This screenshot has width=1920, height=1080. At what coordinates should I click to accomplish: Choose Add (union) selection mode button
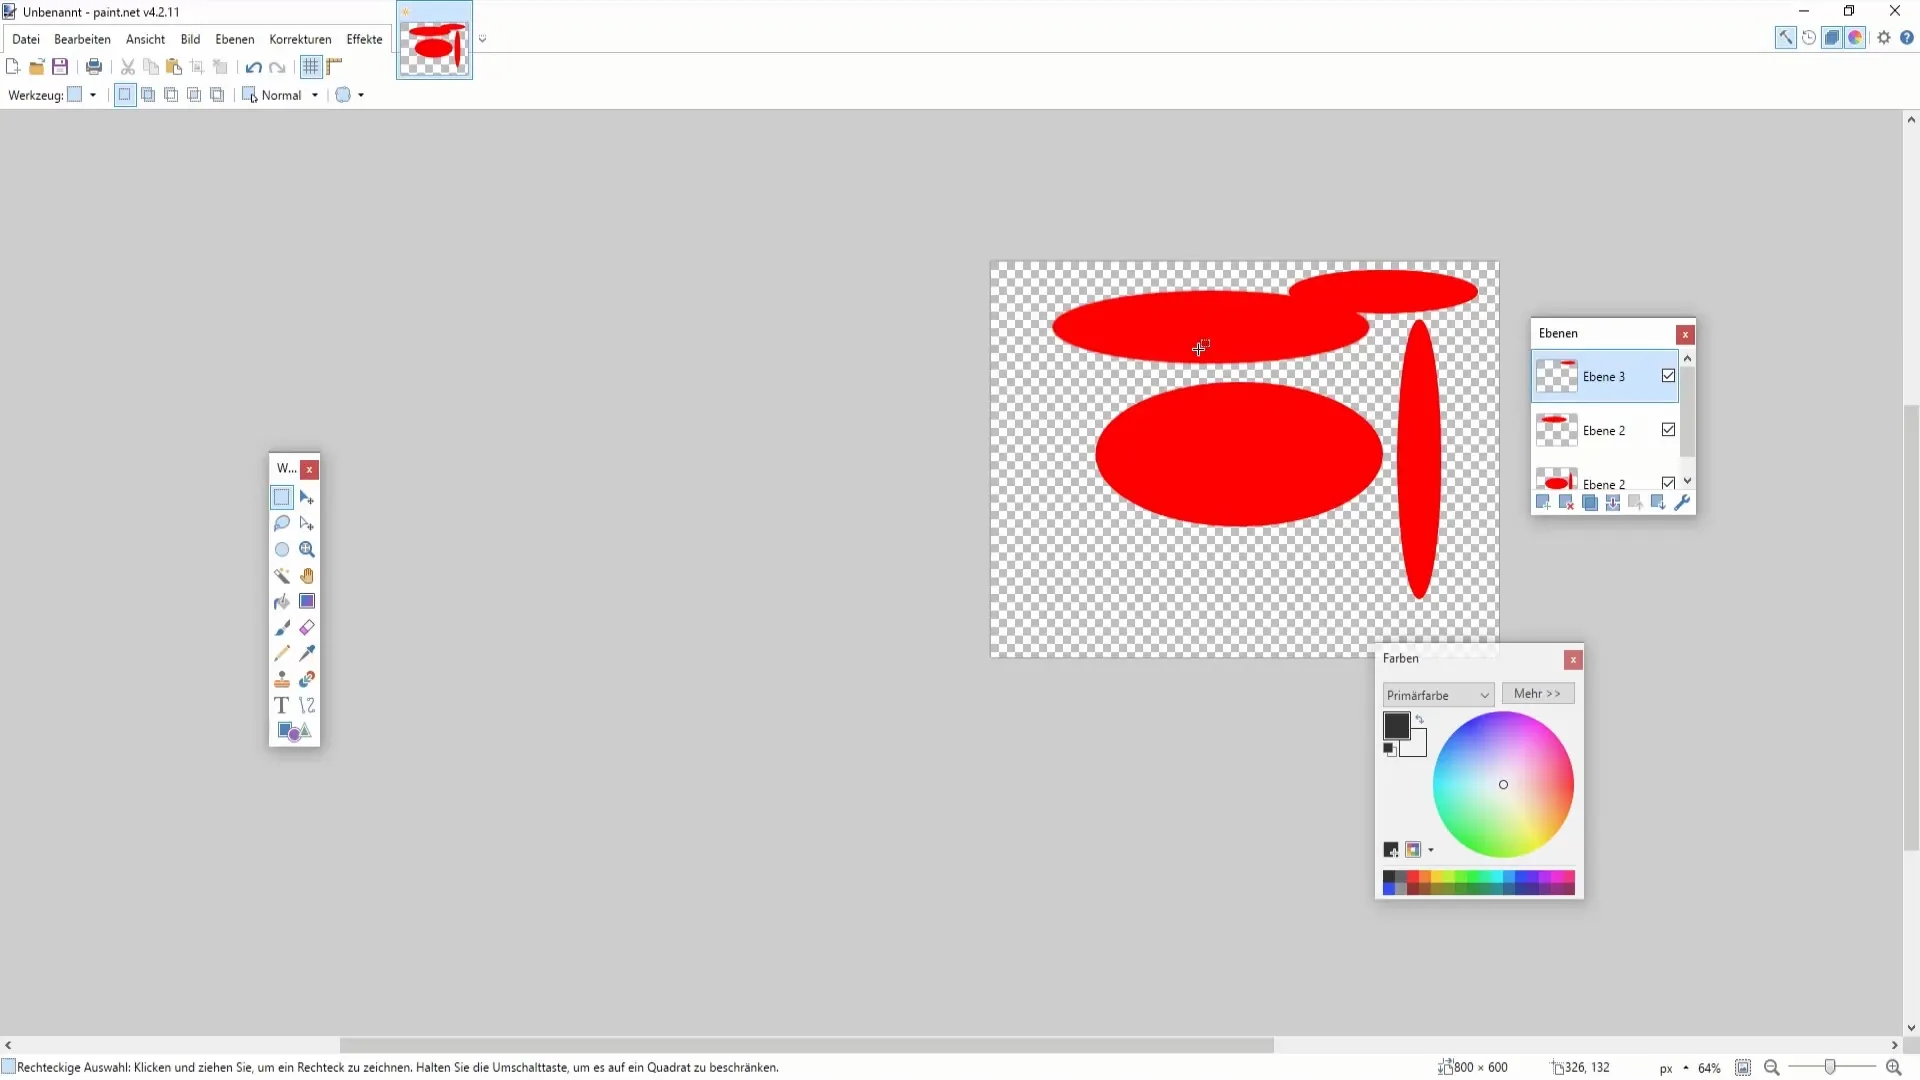[148, 95]
